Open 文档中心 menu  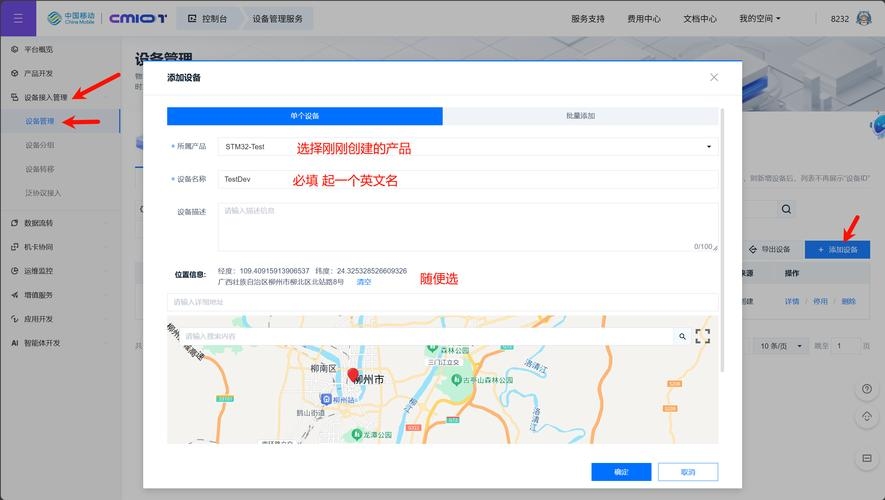(x=700, y=19)
